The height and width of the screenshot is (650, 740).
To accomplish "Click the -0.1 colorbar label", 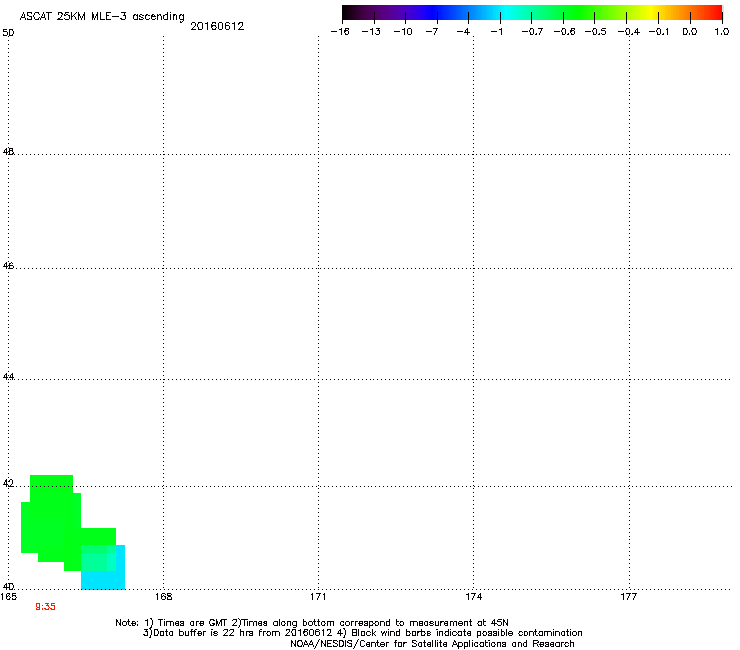I will pos(659,32).
